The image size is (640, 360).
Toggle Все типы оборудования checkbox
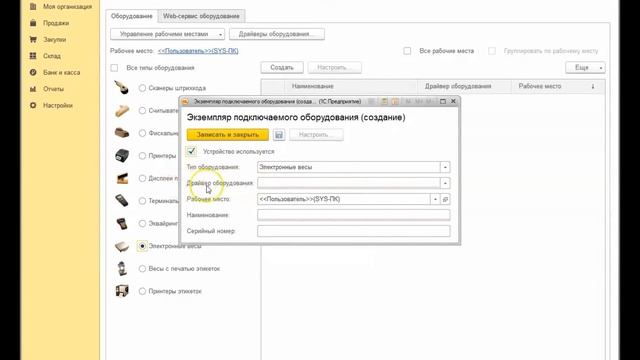114,68
